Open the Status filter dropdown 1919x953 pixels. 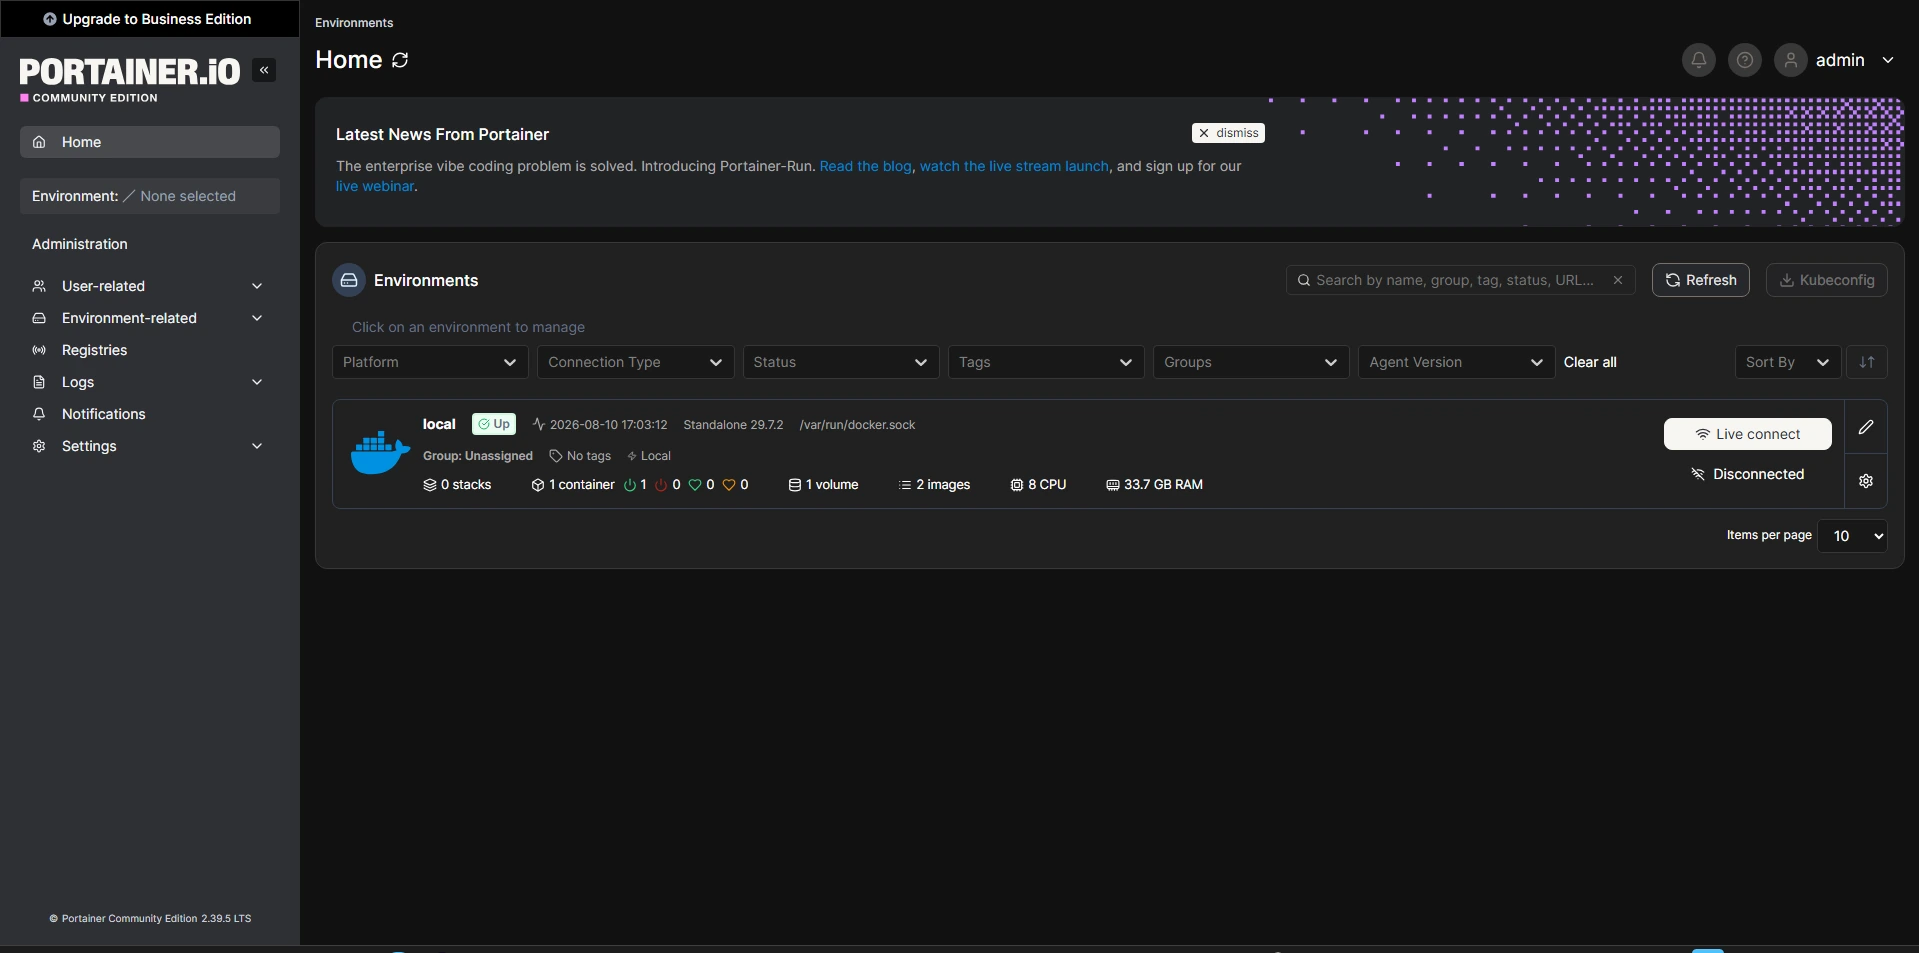[x=841, y=362]
